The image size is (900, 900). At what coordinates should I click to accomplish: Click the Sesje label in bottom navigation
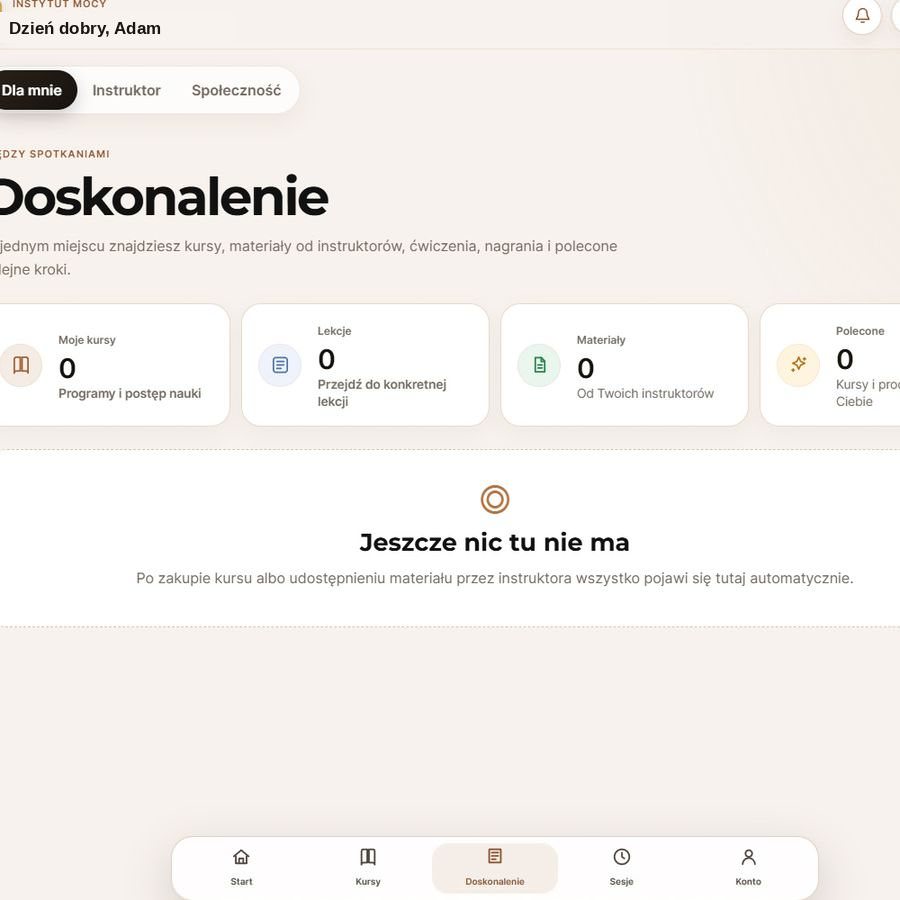(x=622, y=882)
